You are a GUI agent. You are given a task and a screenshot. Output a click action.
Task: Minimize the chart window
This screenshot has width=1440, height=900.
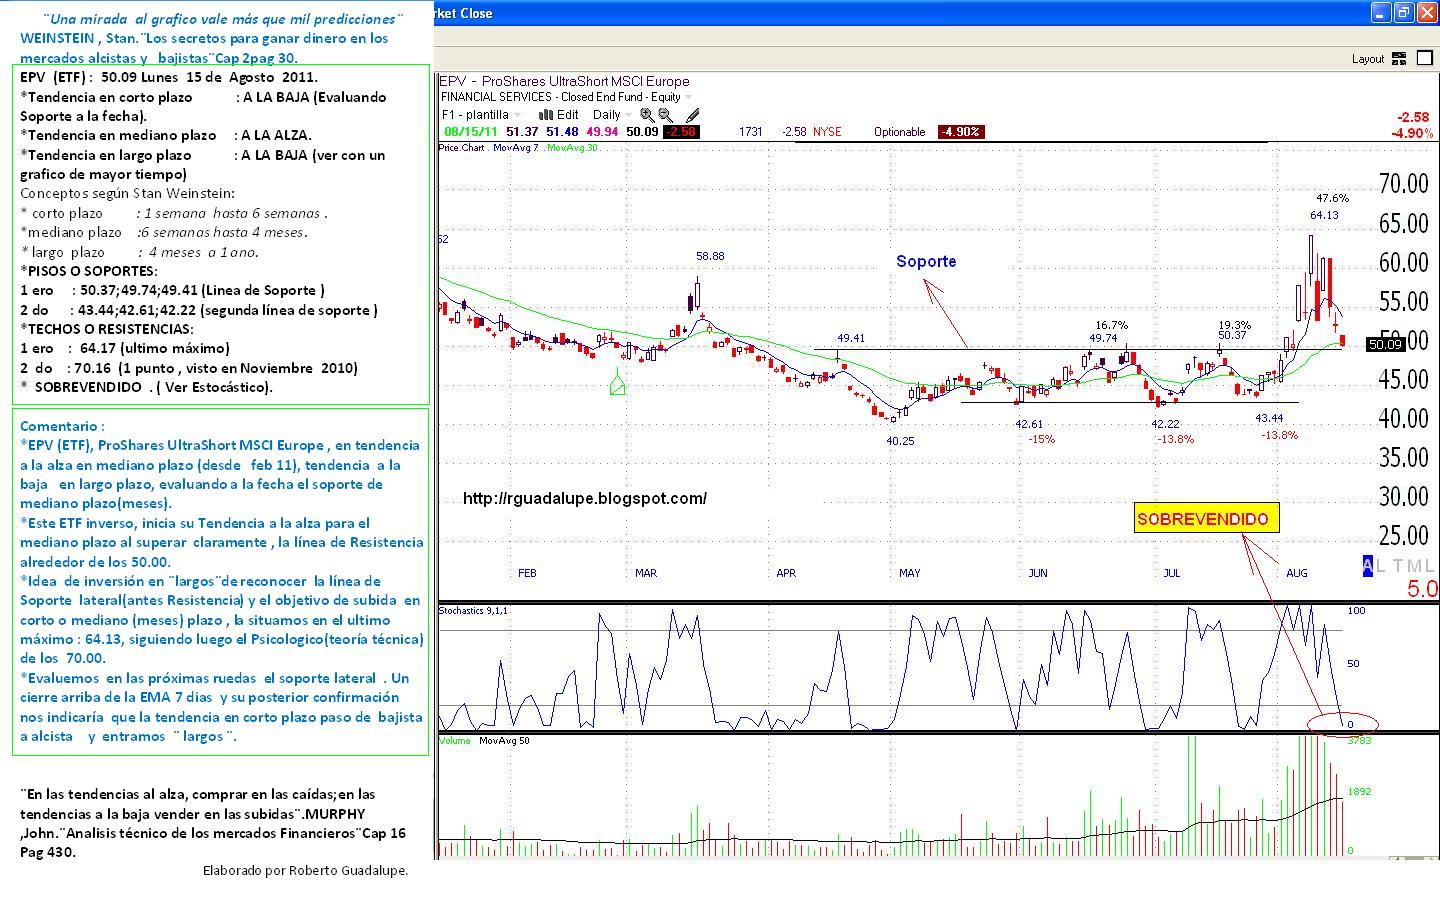click(x=1381, y=12)
